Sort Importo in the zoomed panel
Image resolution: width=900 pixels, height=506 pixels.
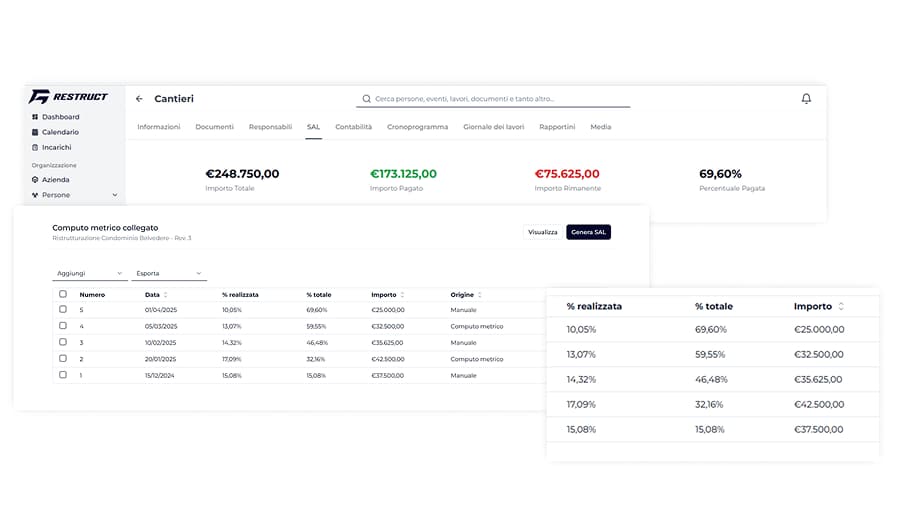(841, 306)
